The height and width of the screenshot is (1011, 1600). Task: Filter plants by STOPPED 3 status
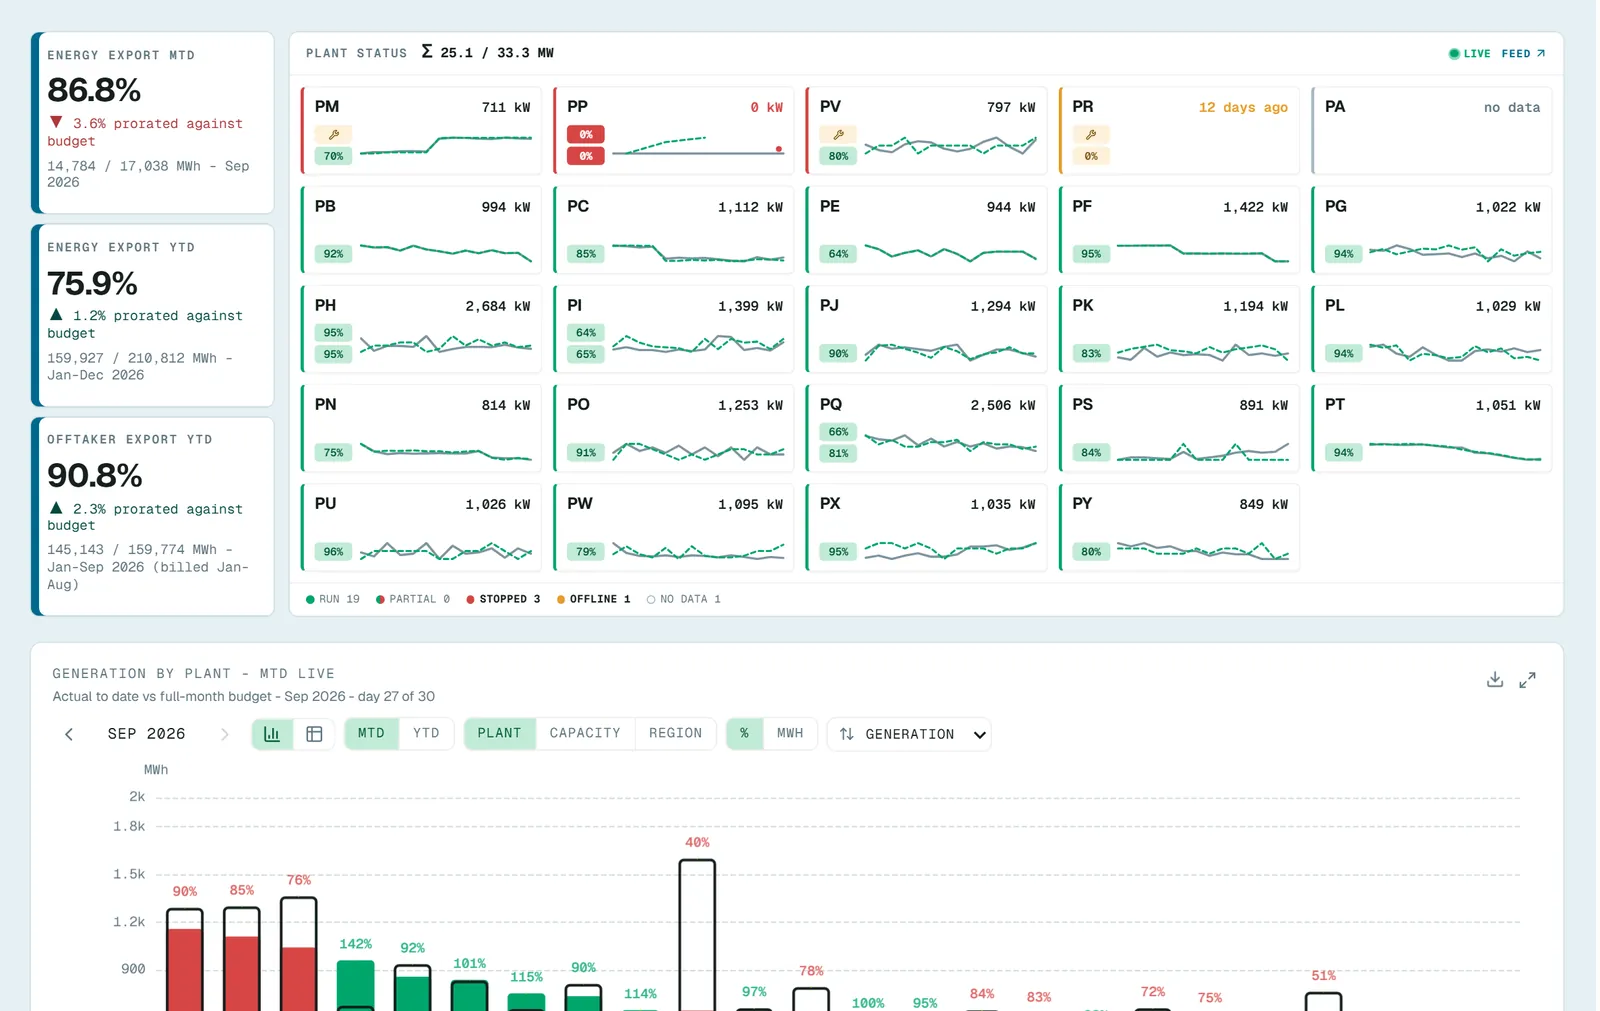(x=503, y=599)
